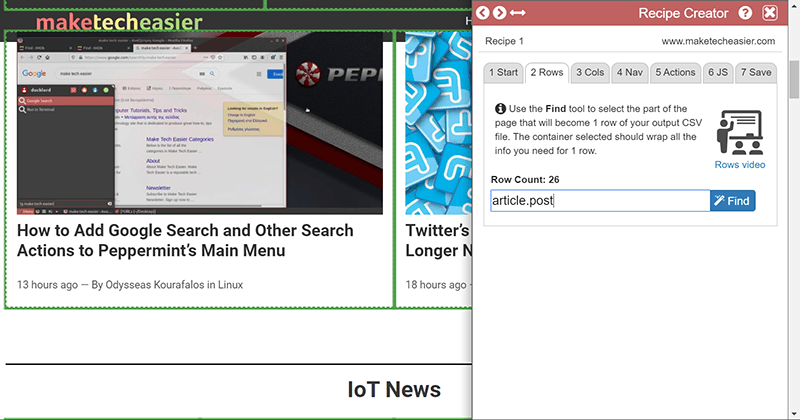Select the 2 Rows tab
800x420 pixels.
546,72
